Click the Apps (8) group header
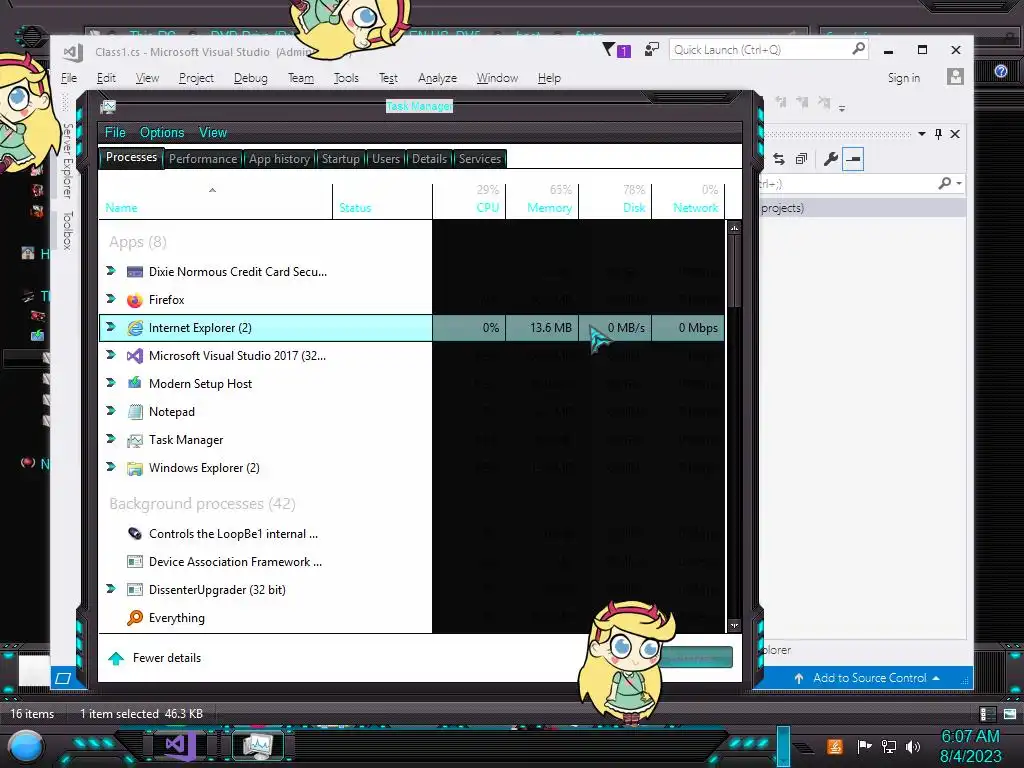The image size is (1024, 768). tap(138, 242)
